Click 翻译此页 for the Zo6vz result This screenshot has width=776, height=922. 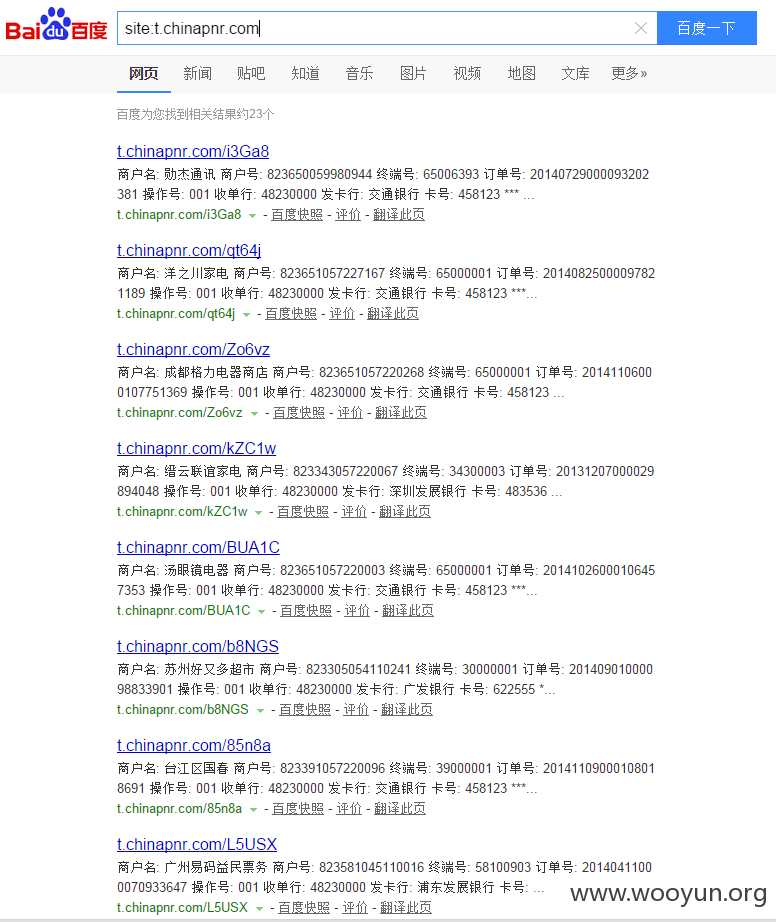coord(401,413)
